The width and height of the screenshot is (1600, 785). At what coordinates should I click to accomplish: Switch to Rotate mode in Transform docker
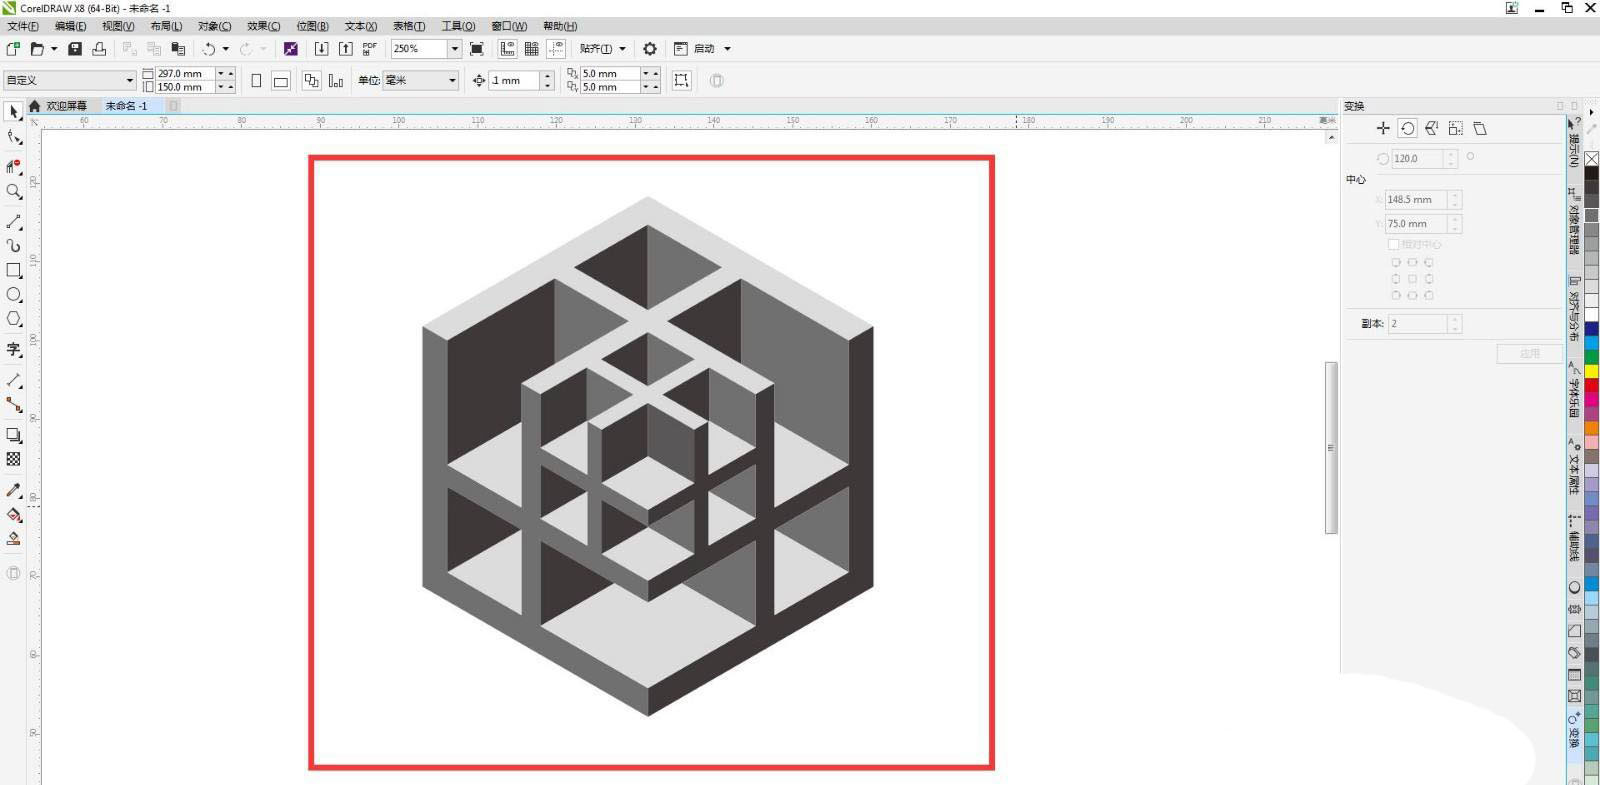tap(1407, 128)
